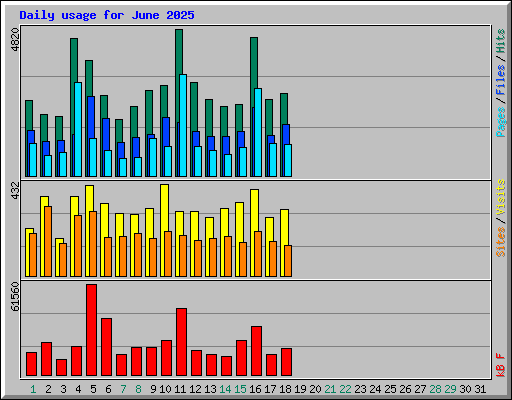This screenshot has height=400, width=512.
Task: Click the yellow 'Visits' legend label
Action: [x=500, y=198]
